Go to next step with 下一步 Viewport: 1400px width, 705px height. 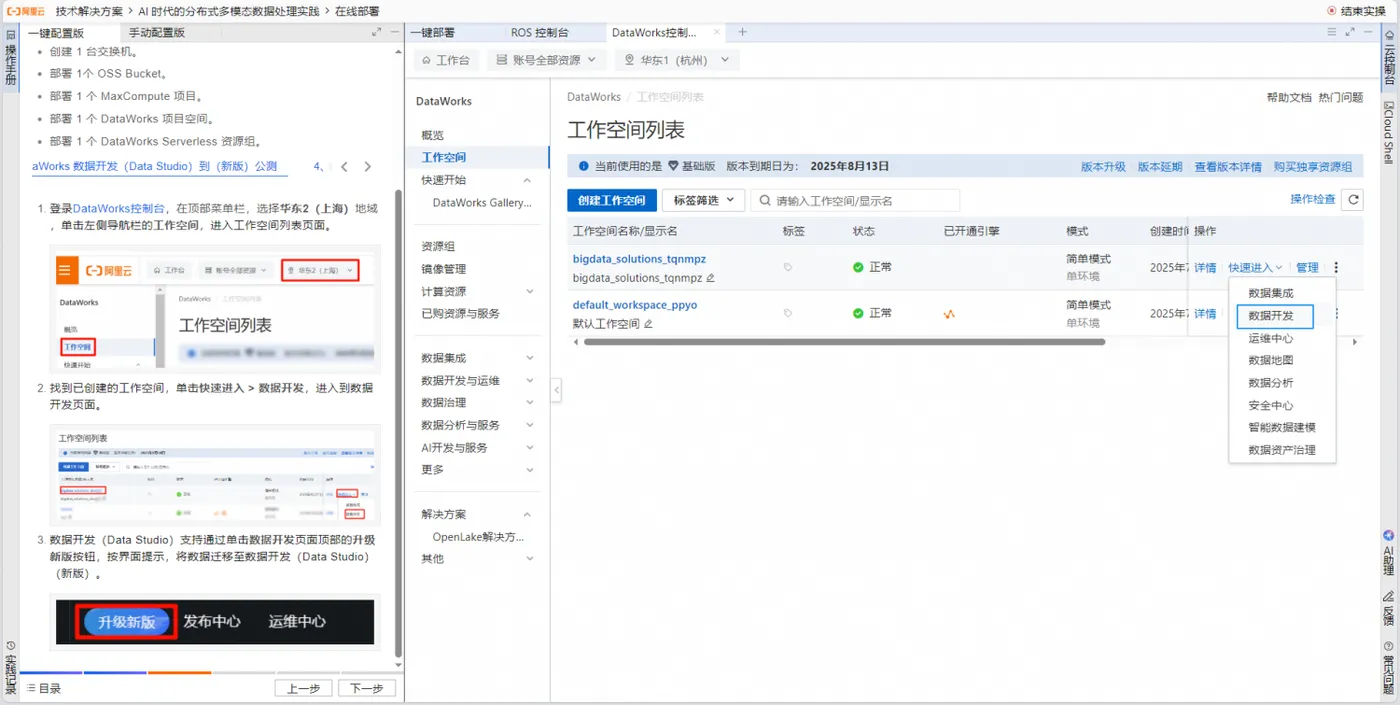[367, 688]
